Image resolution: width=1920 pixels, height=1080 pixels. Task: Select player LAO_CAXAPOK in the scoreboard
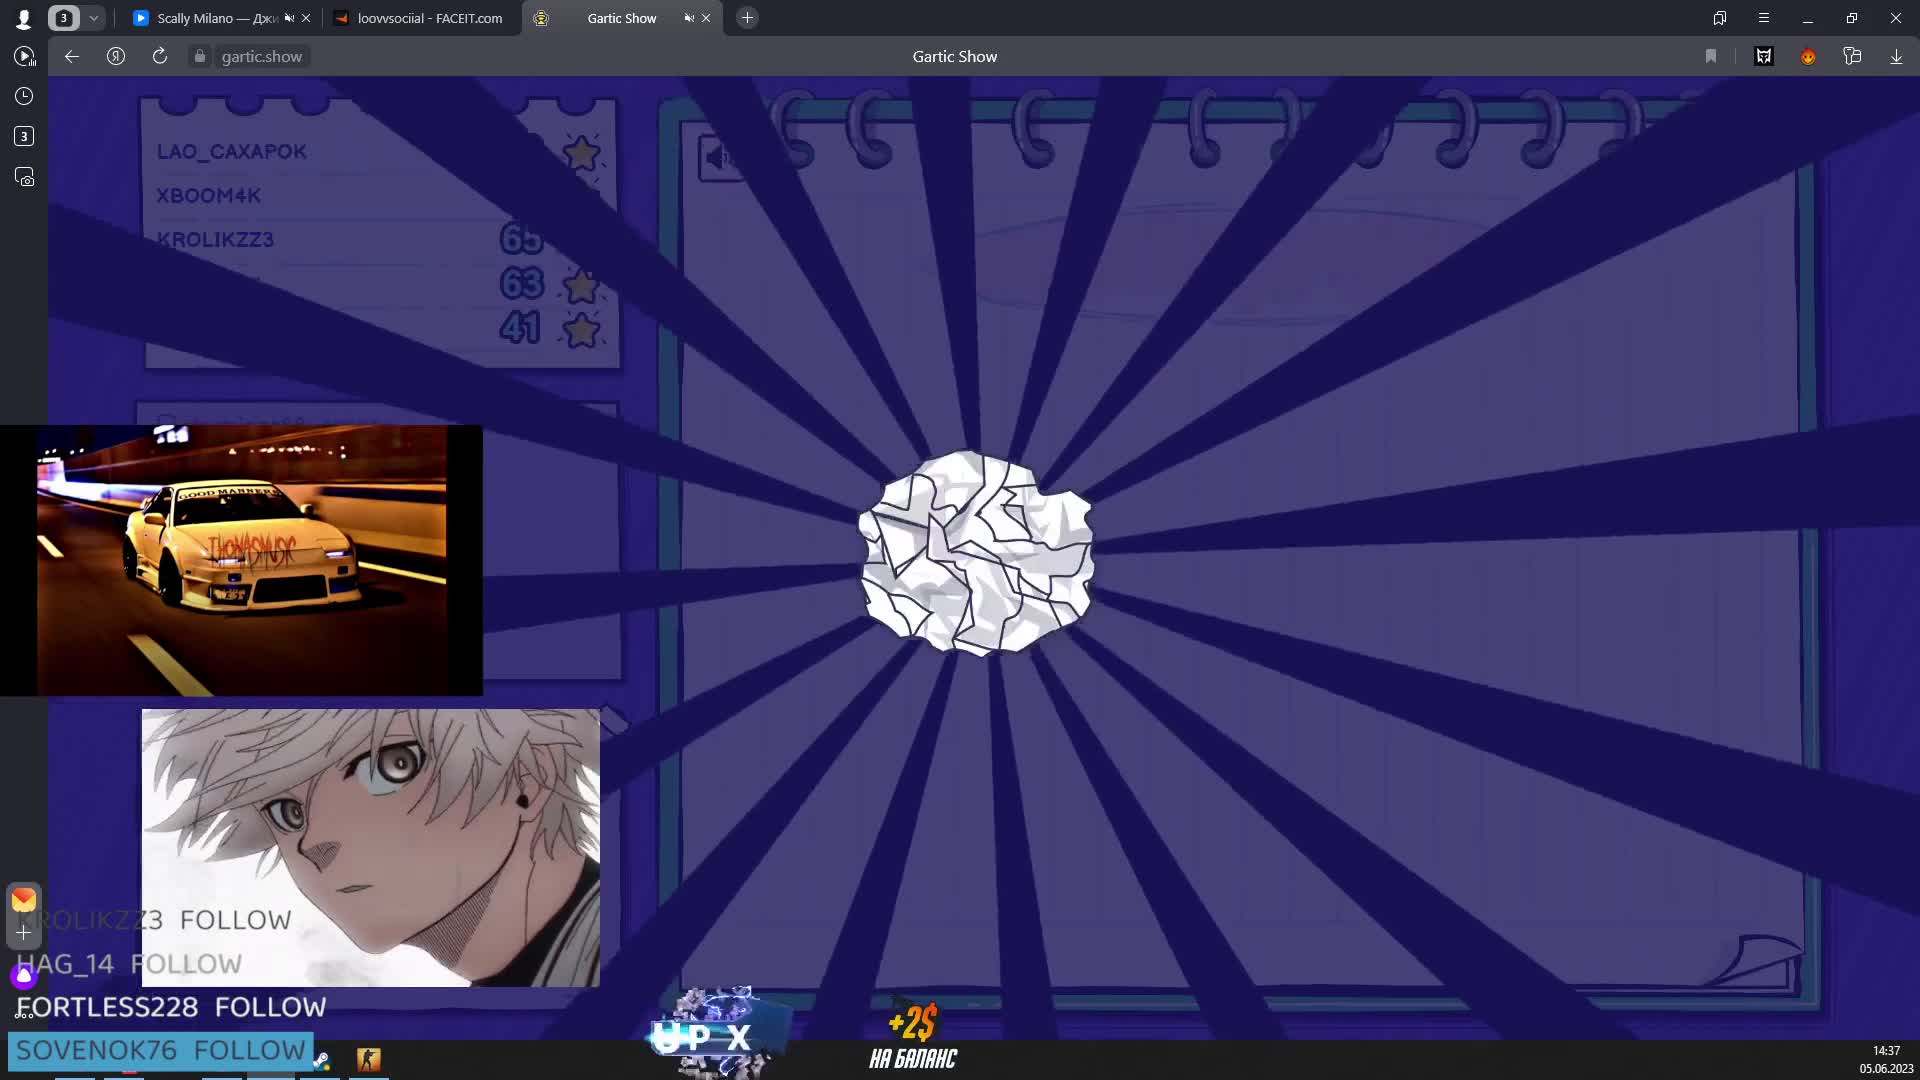pyautogui.click(x=231, y=152)
